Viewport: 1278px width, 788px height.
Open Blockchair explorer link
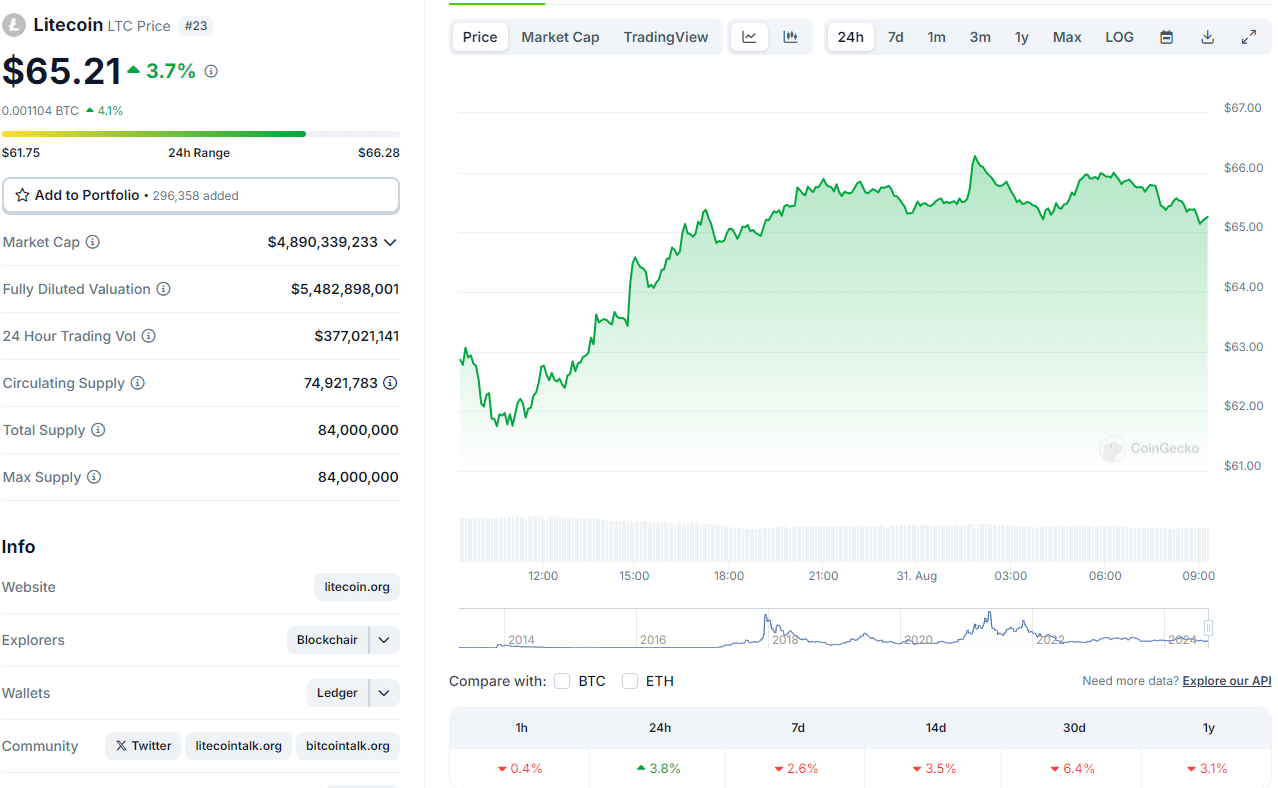click(327, 640)
